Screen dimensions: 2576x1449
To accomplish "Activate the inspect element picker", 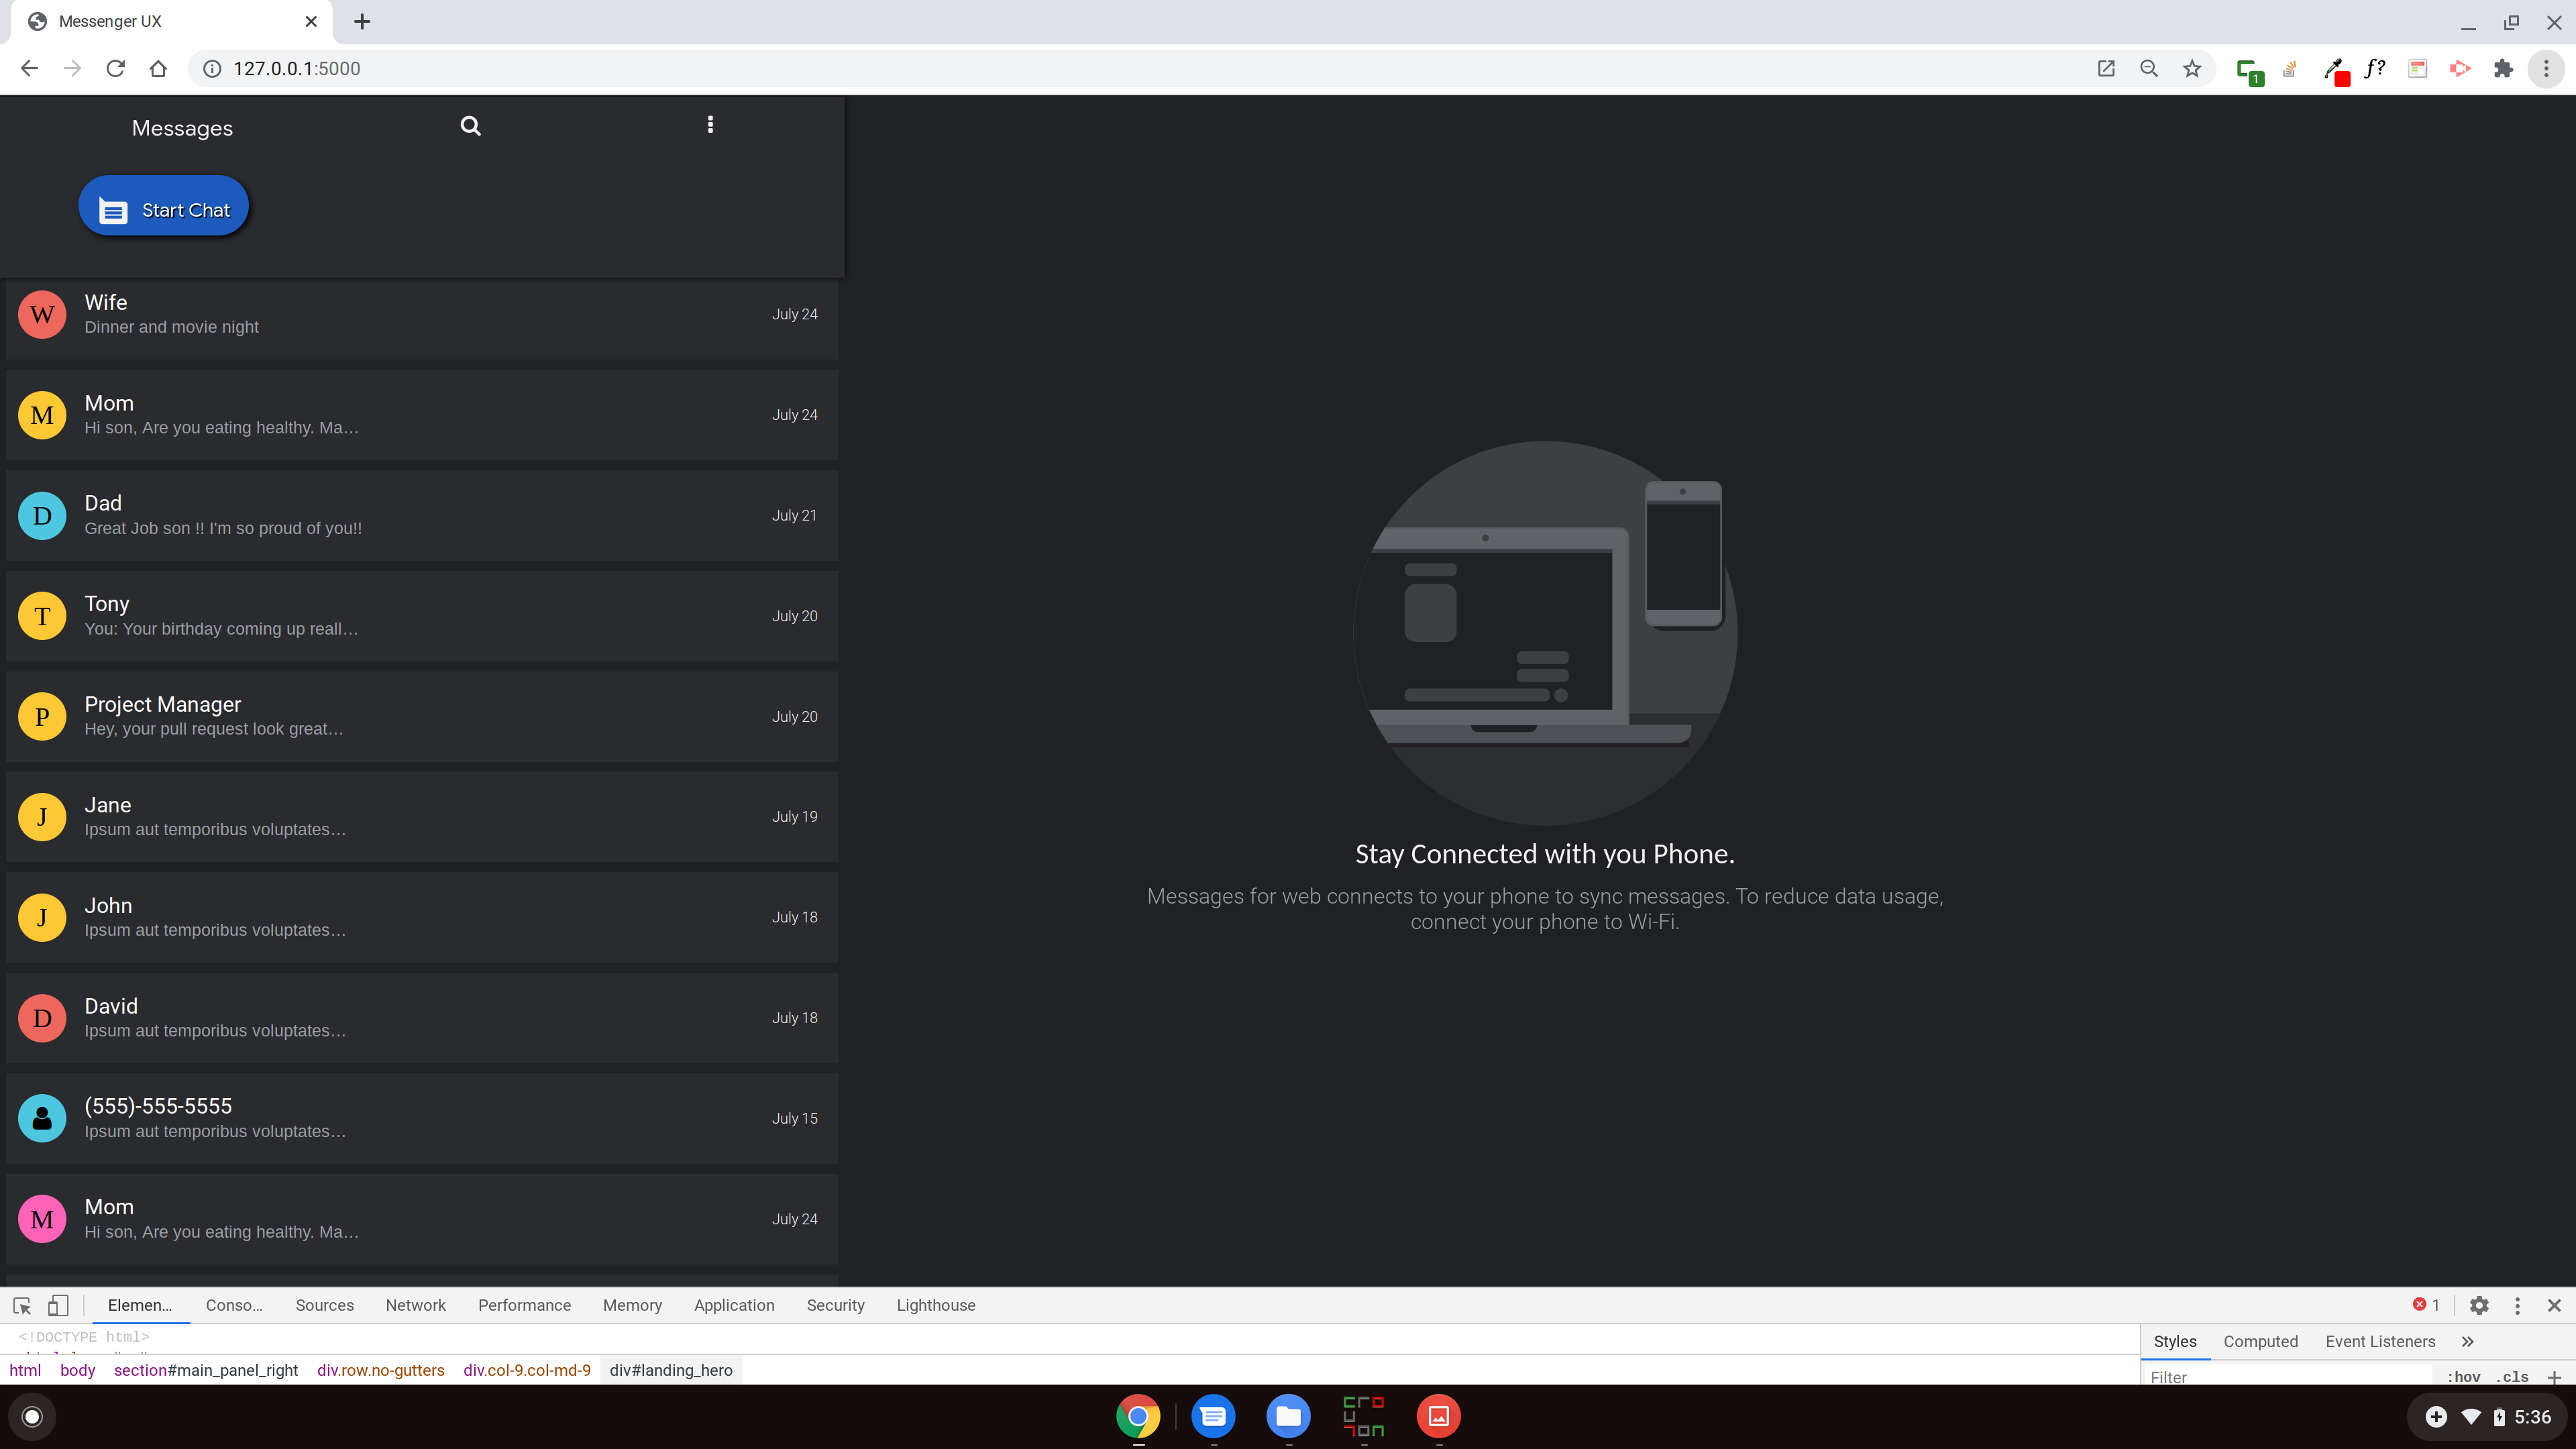I will click(22, 1305).
